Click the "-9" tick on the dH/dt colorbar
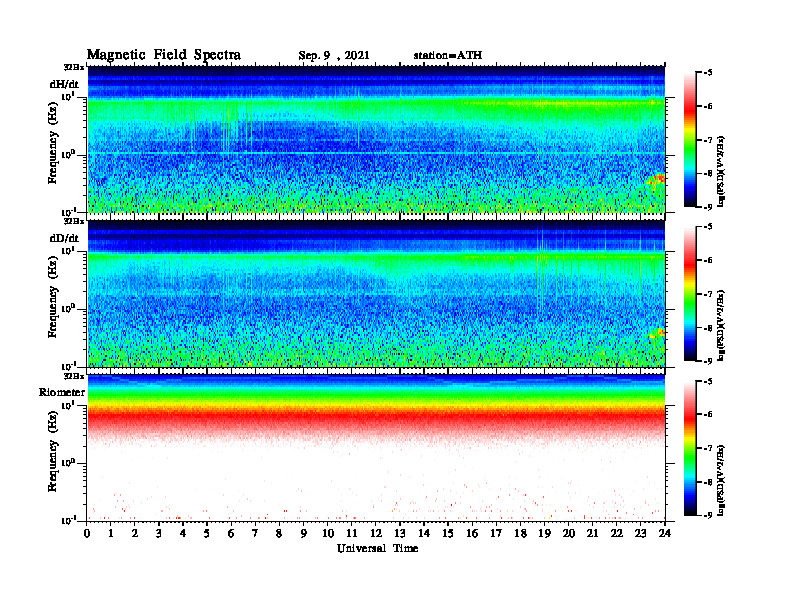This screenshot has height=612, width=792. (x=708, y=207)
